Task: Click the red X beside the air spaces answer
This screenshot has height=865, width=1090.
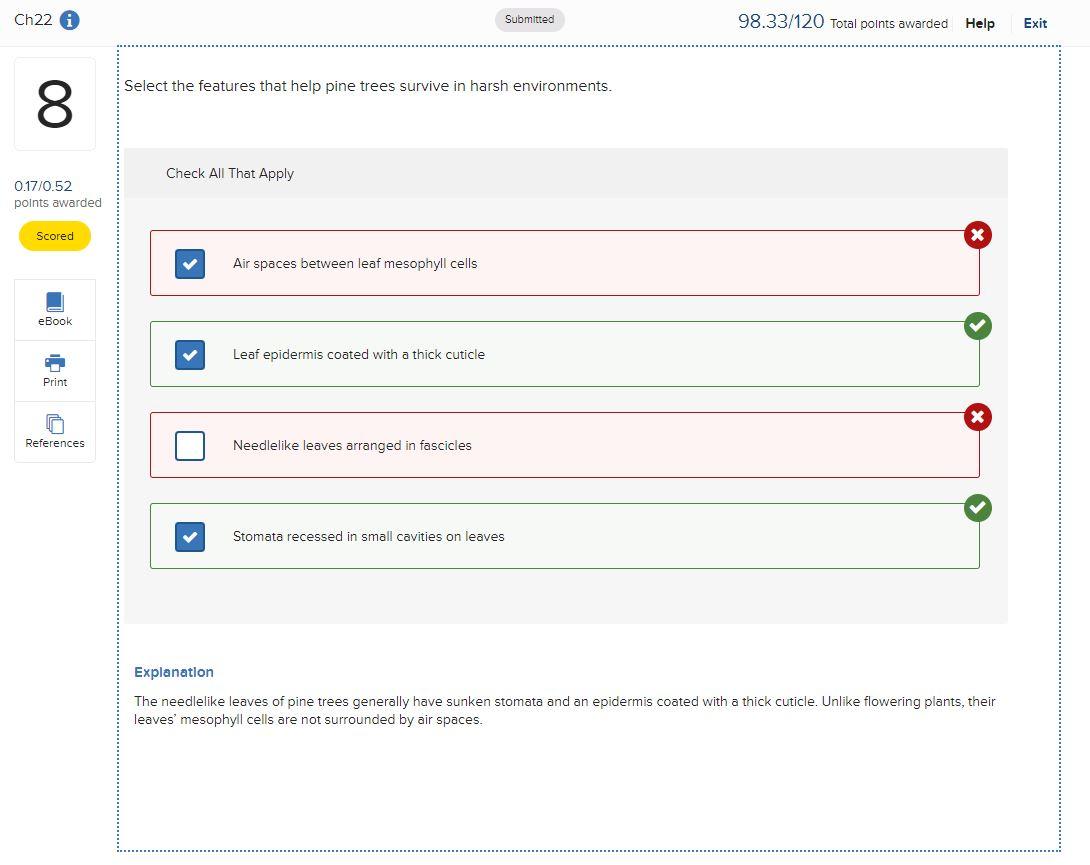Action: point(977,235)
